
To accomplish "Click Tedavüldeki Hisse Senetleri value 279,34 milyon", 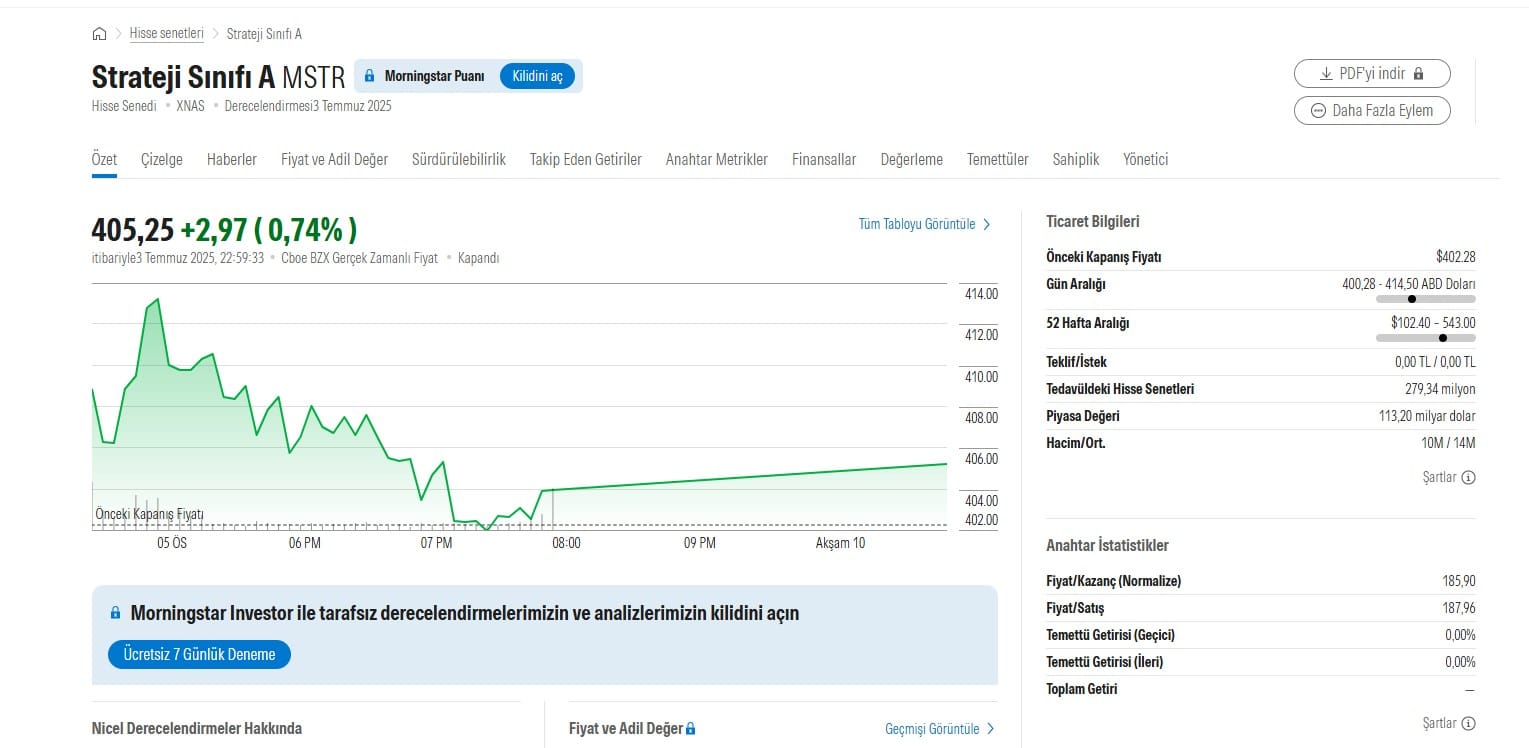I will 1440,389.
